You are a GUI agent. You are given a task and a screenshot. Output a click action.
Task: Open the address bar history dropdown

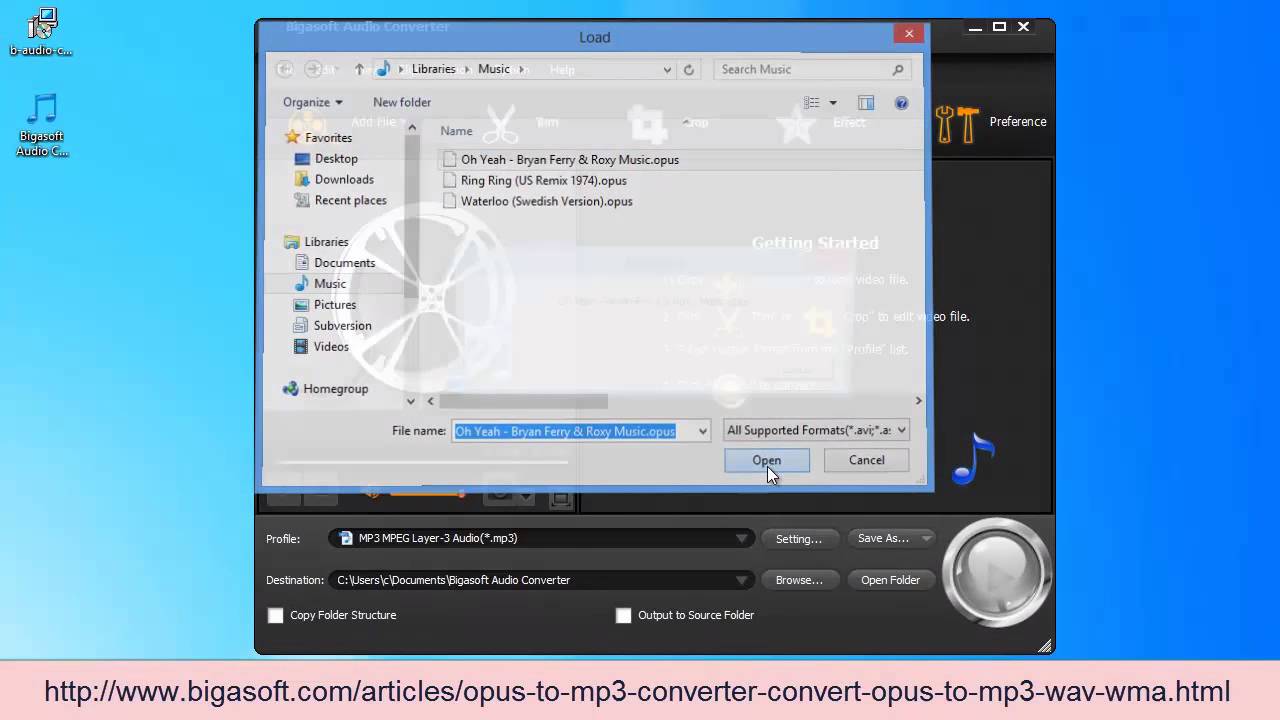(x=667, y=70)
